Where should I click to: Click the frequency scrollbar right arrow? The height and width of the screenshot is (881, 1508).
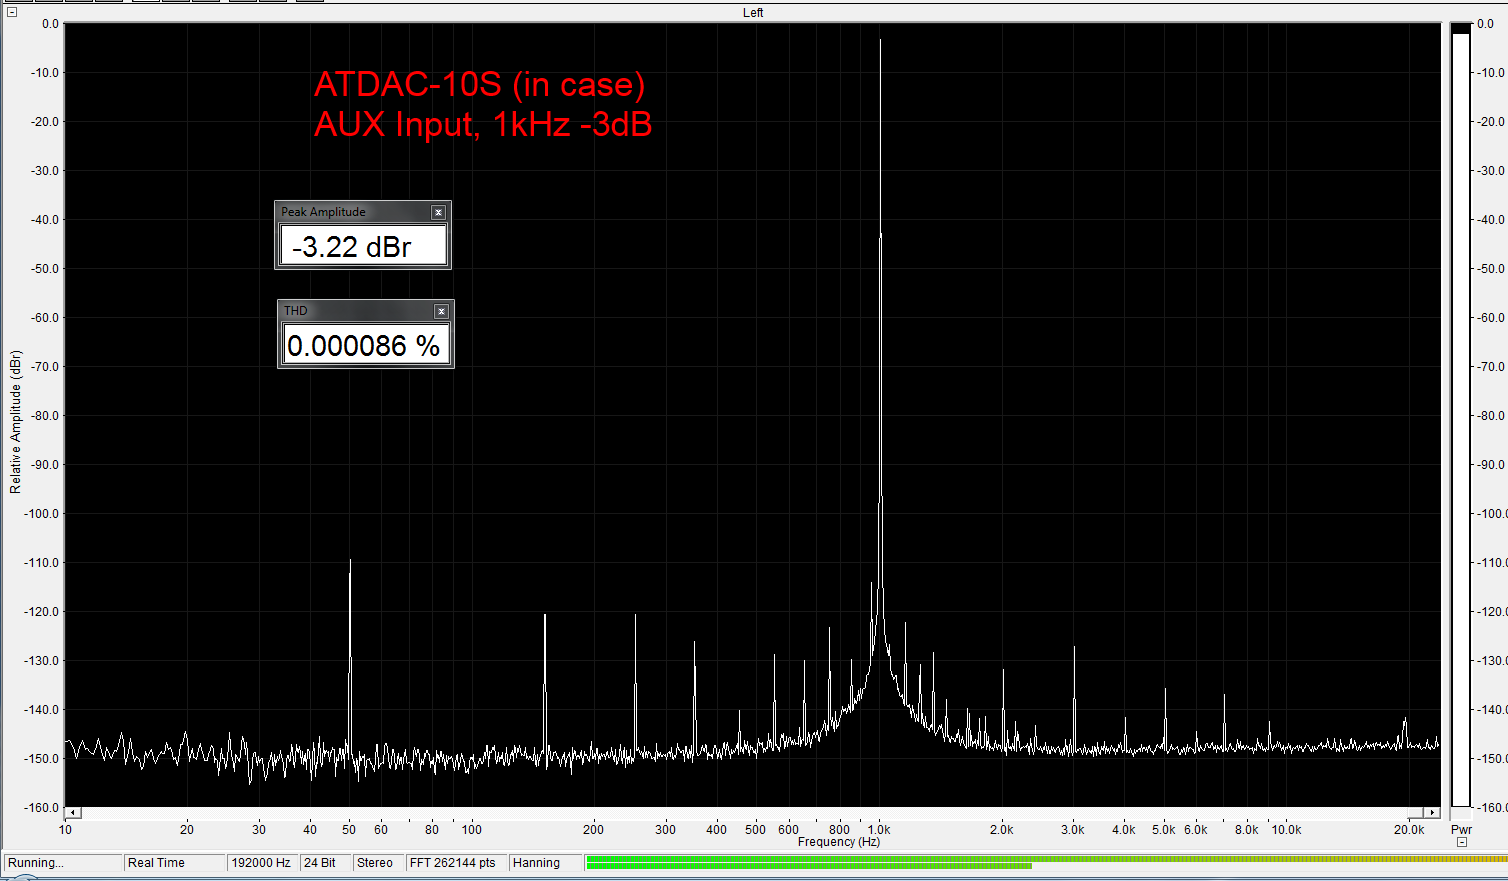1432,812
